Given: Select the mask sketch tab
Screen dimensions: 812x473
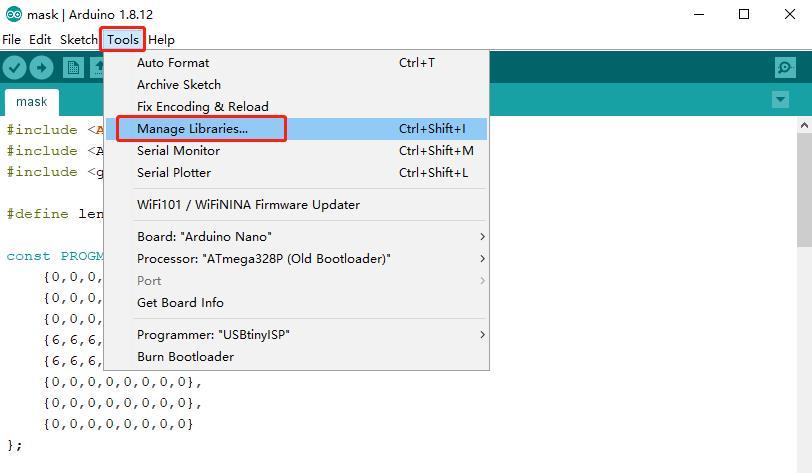Looking at the screenshot, I should 32,102.
